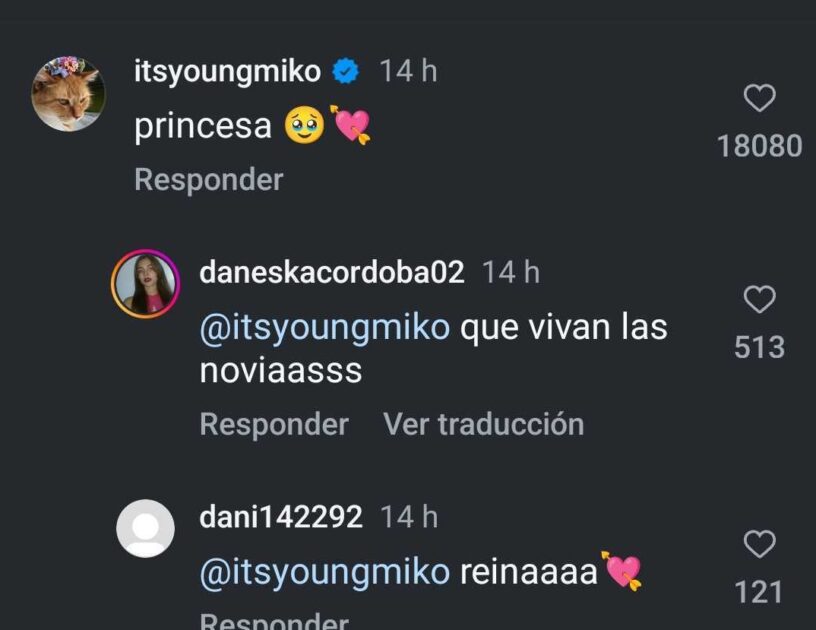Tap itsyoungmiko's verified badge

(x=347, y=72)
